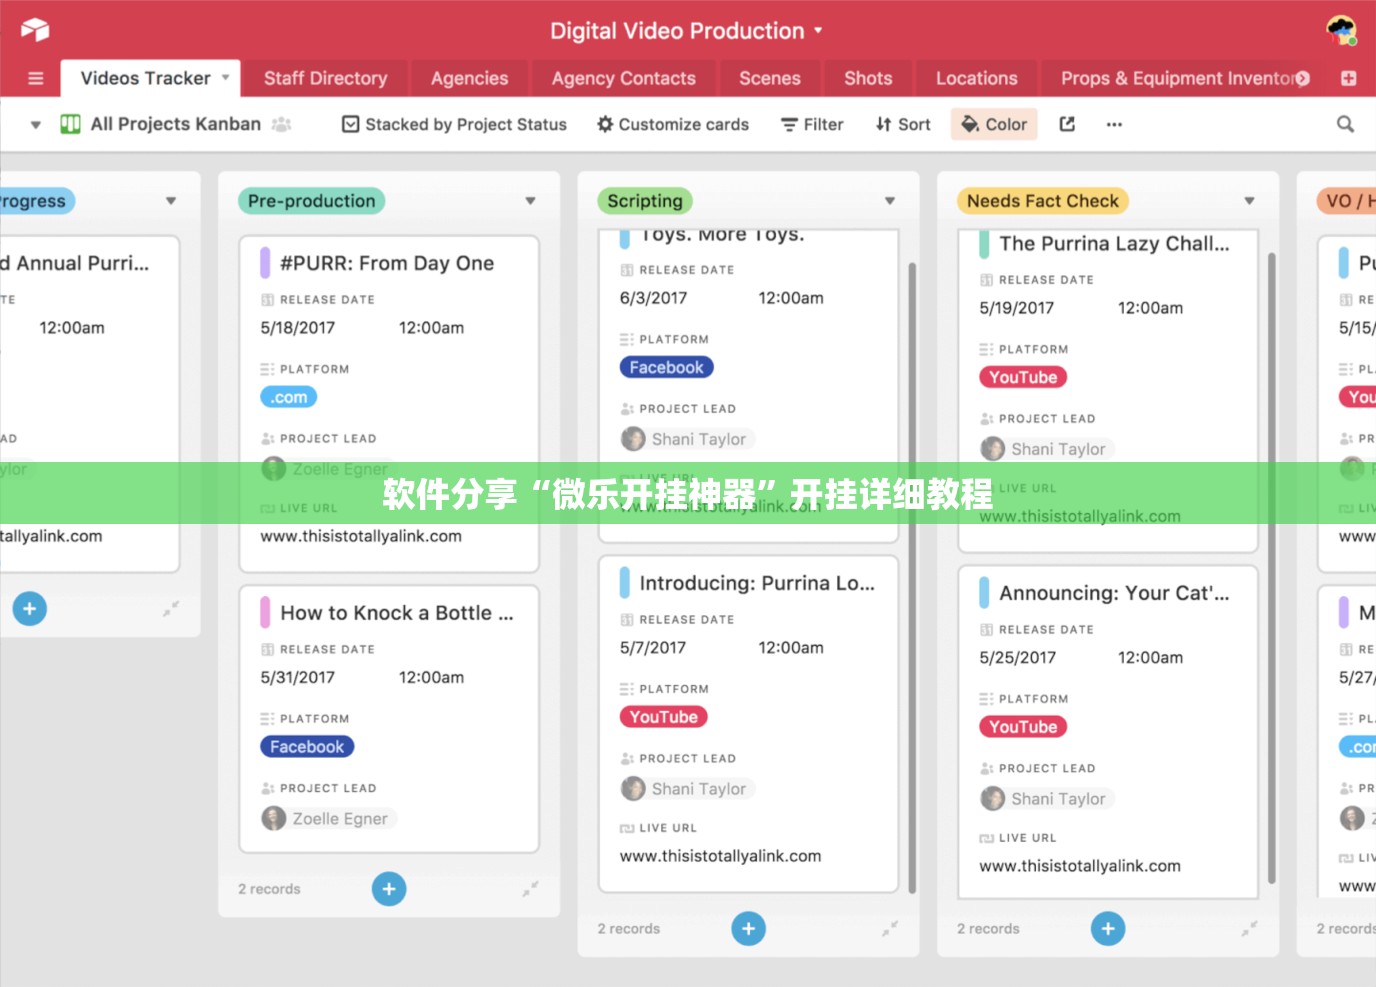This screenshot has height=987, width=1376.
Task: Open live URL on Announcing Your Cat card
Action: pos(1080,866)
